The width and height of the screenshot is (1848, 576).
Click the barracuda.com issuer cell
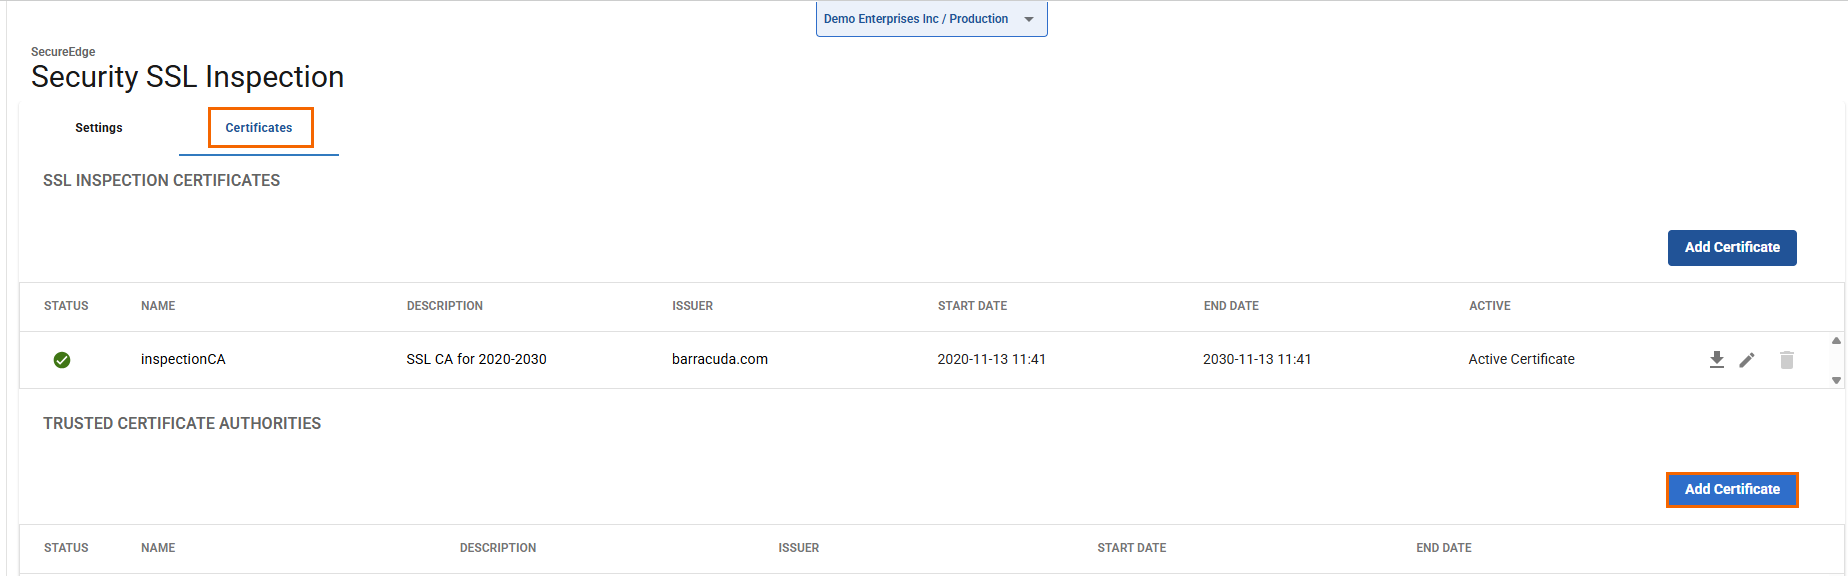[x=720, y=359]
